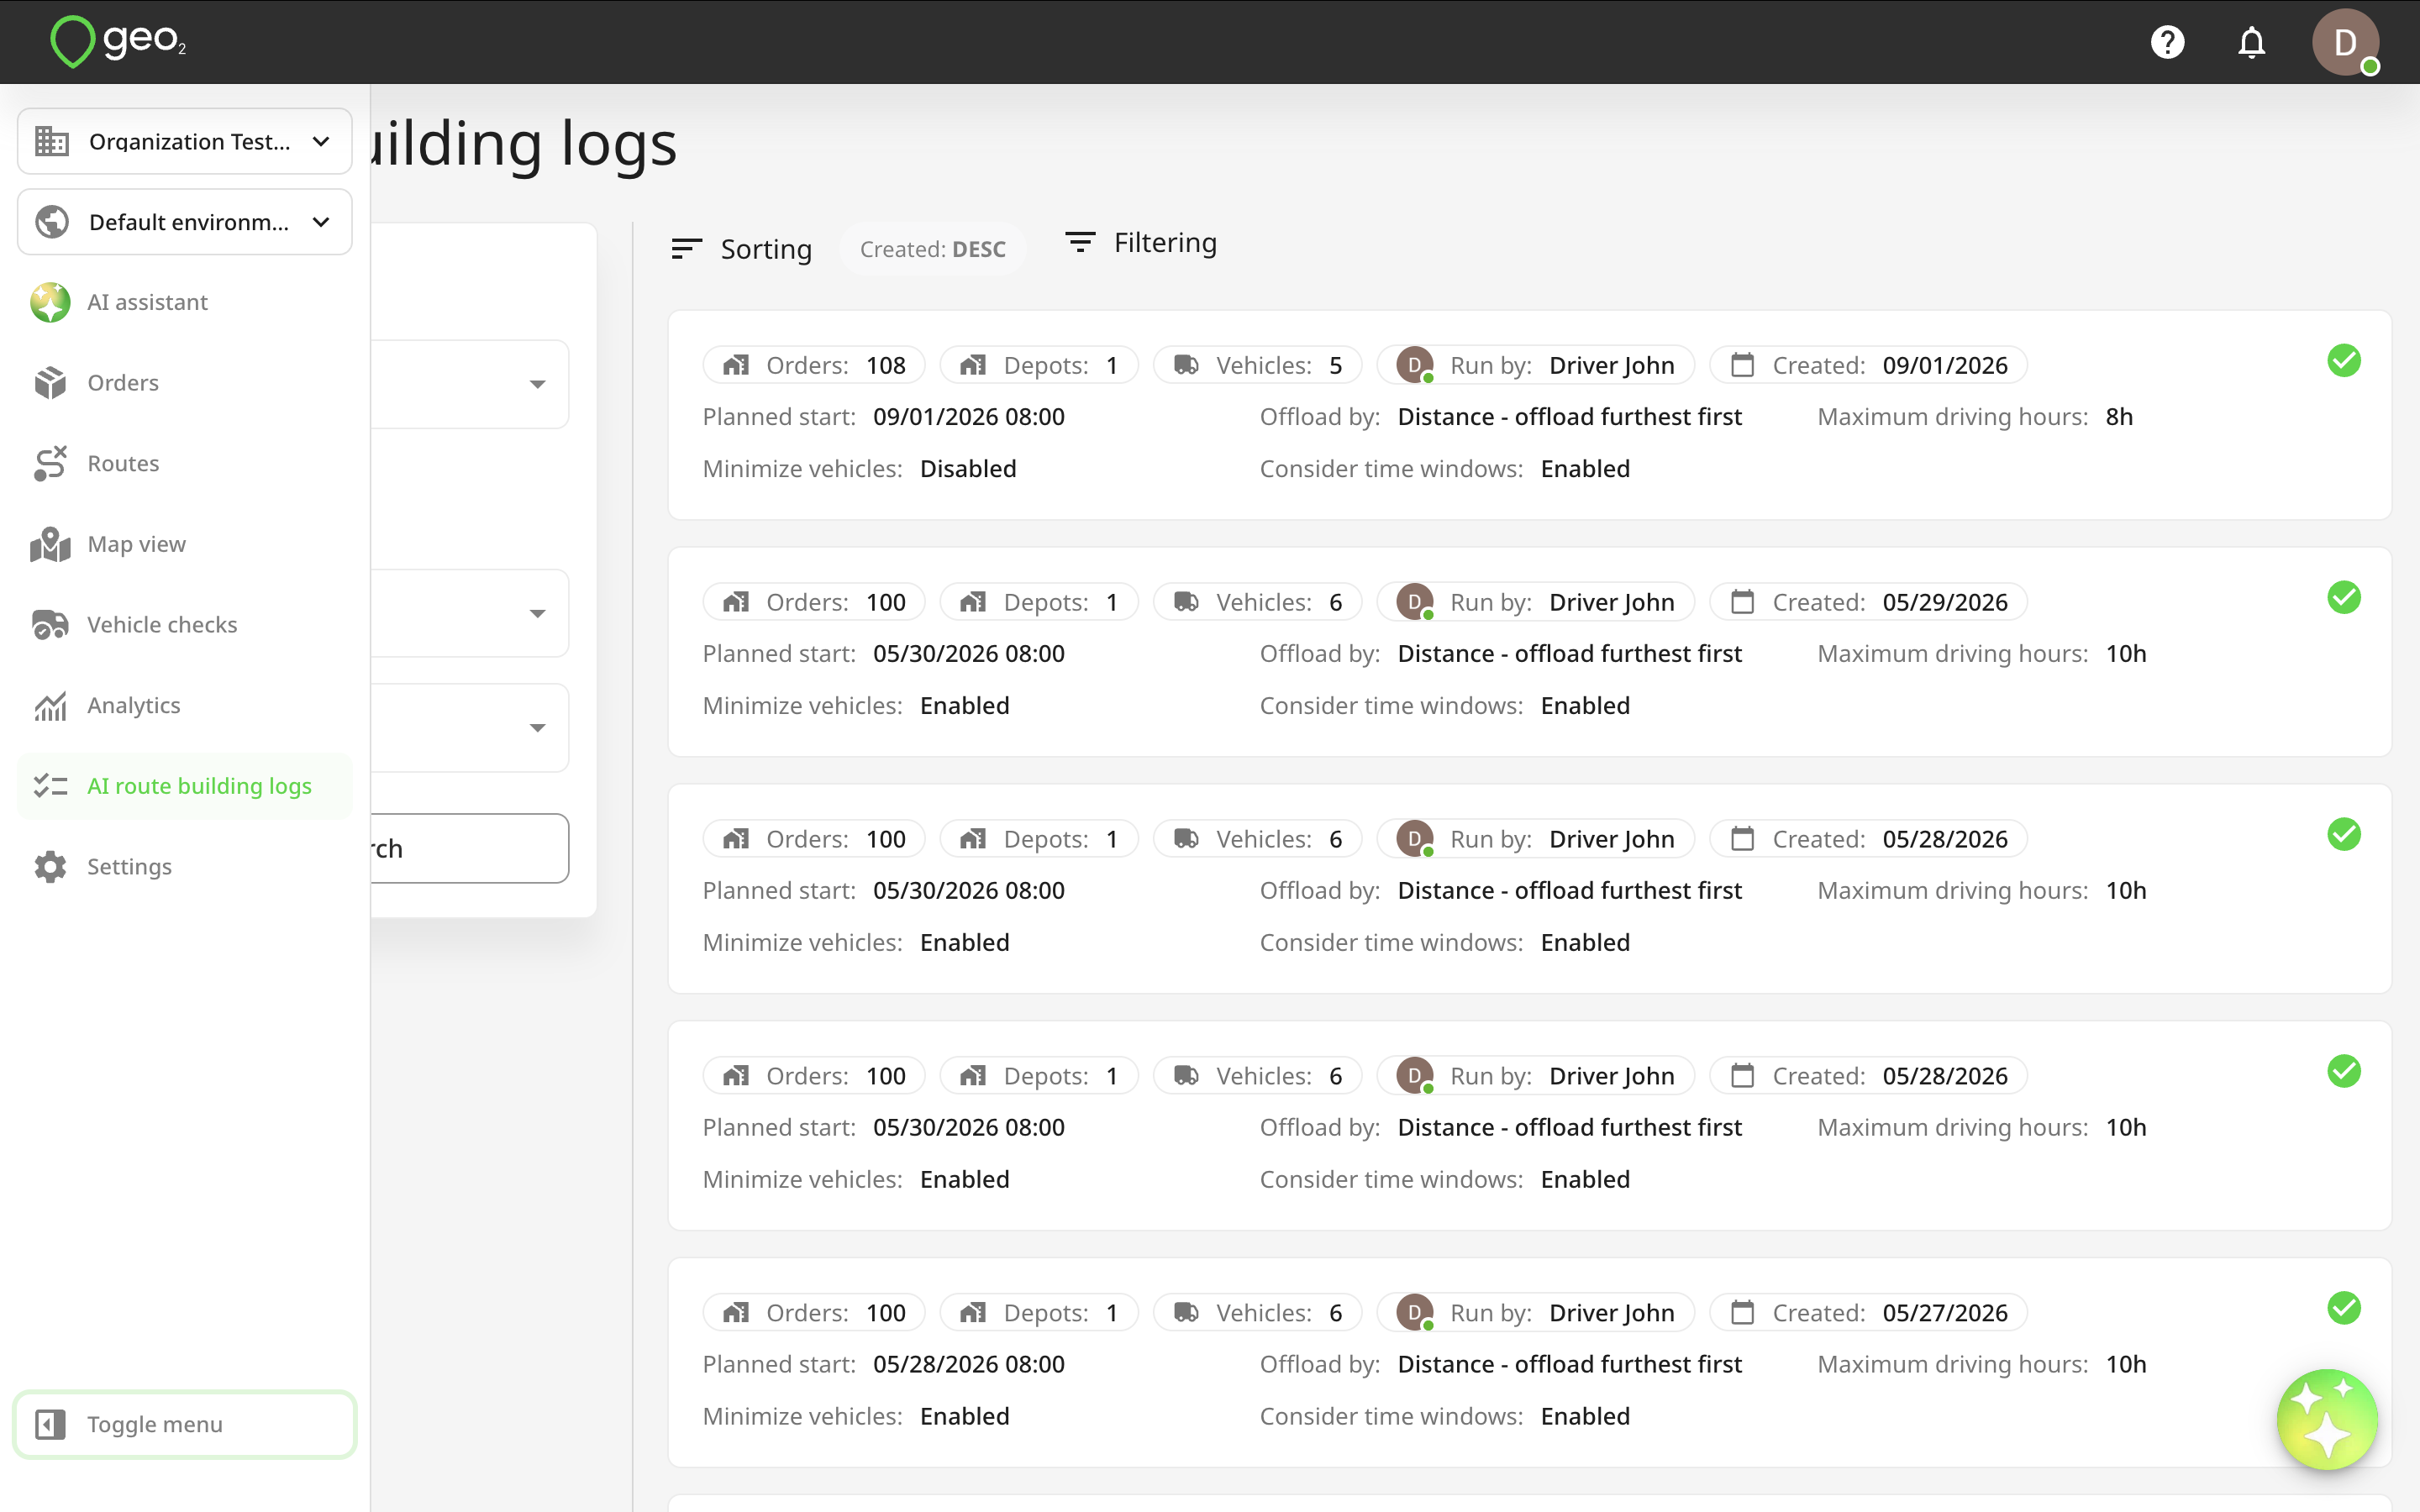
Task: Expand Default environment dropdown
Action: [185, 222]
